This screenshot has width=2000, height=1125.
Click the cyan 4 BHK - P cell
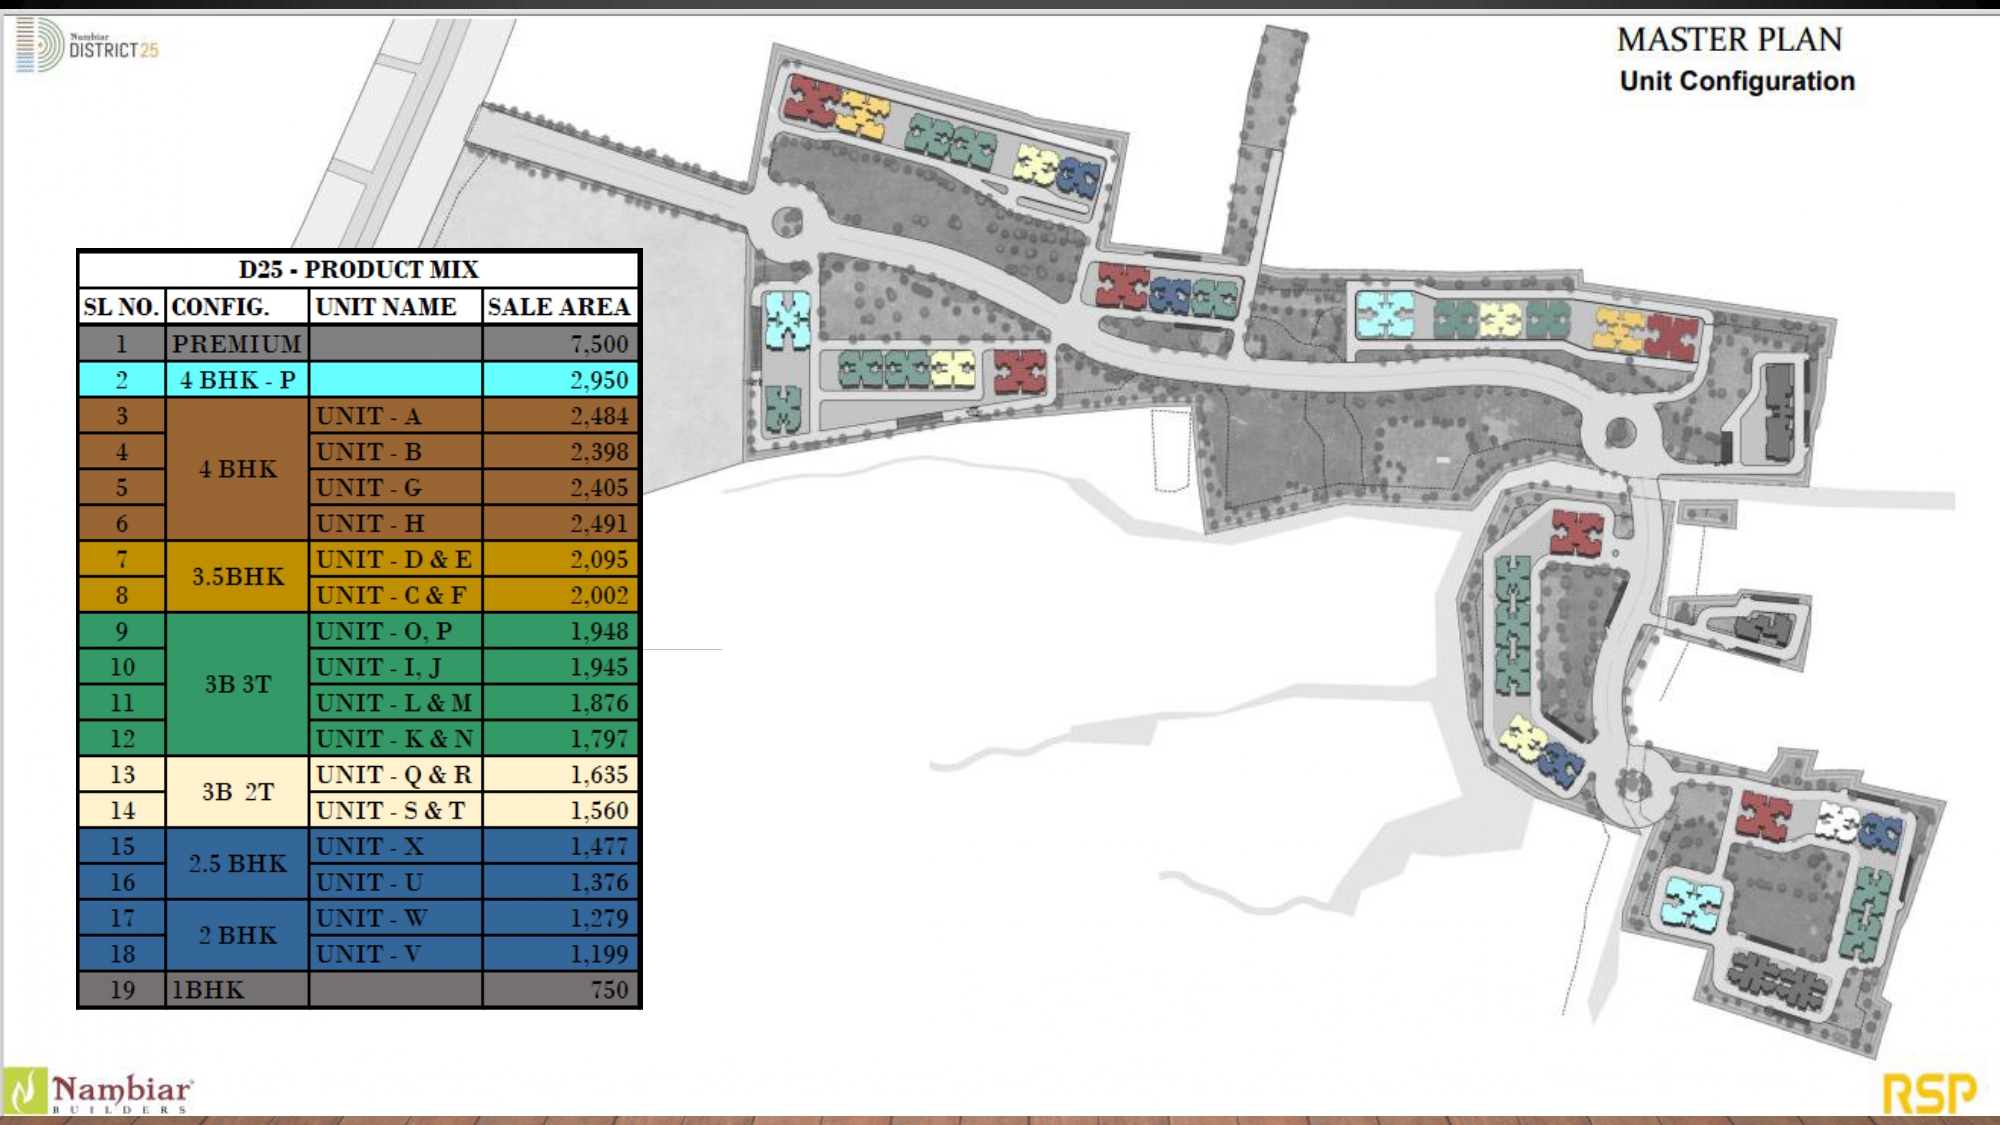(237, 380)
